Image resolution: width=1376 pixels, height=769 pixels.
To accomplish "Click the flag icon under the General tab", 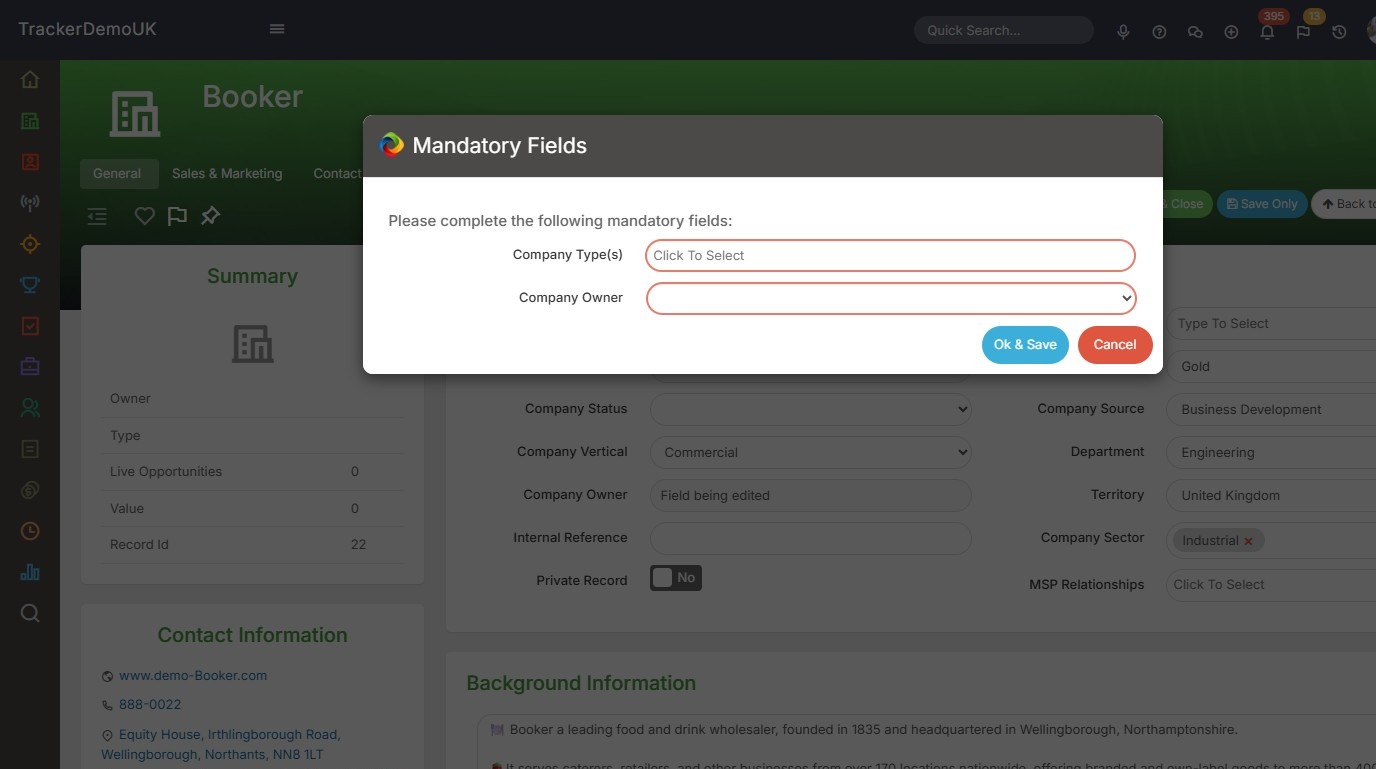I will coord(177,216).
